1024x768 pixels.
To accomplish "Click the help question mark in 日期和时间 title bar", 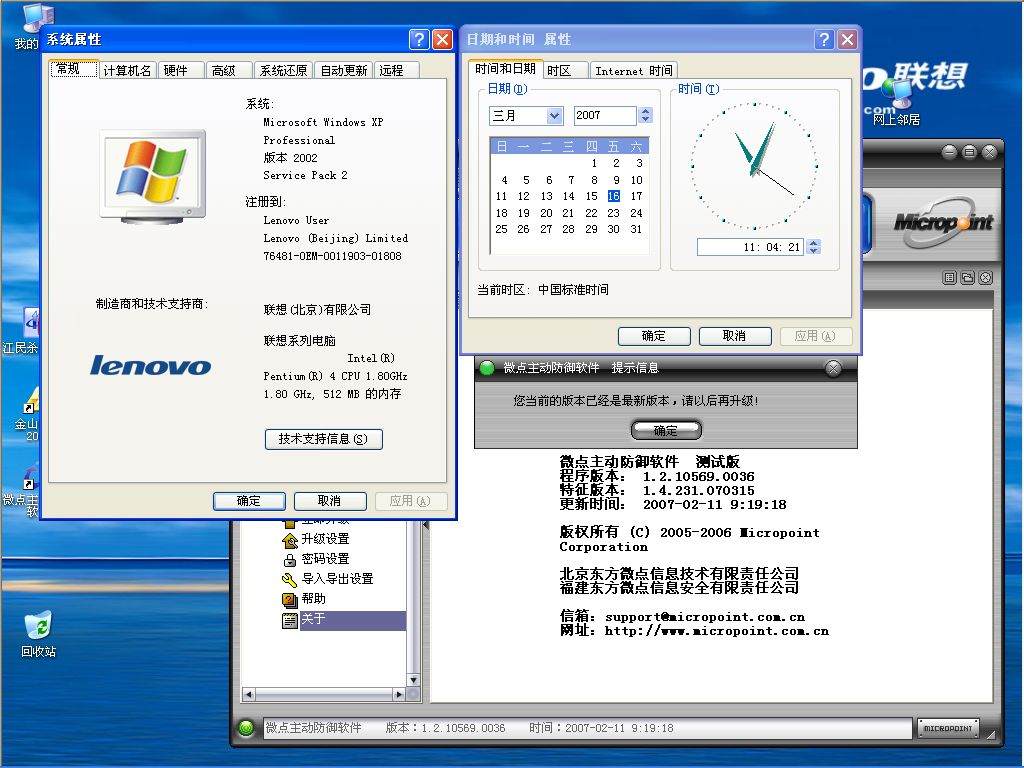I will click(824, 40).
